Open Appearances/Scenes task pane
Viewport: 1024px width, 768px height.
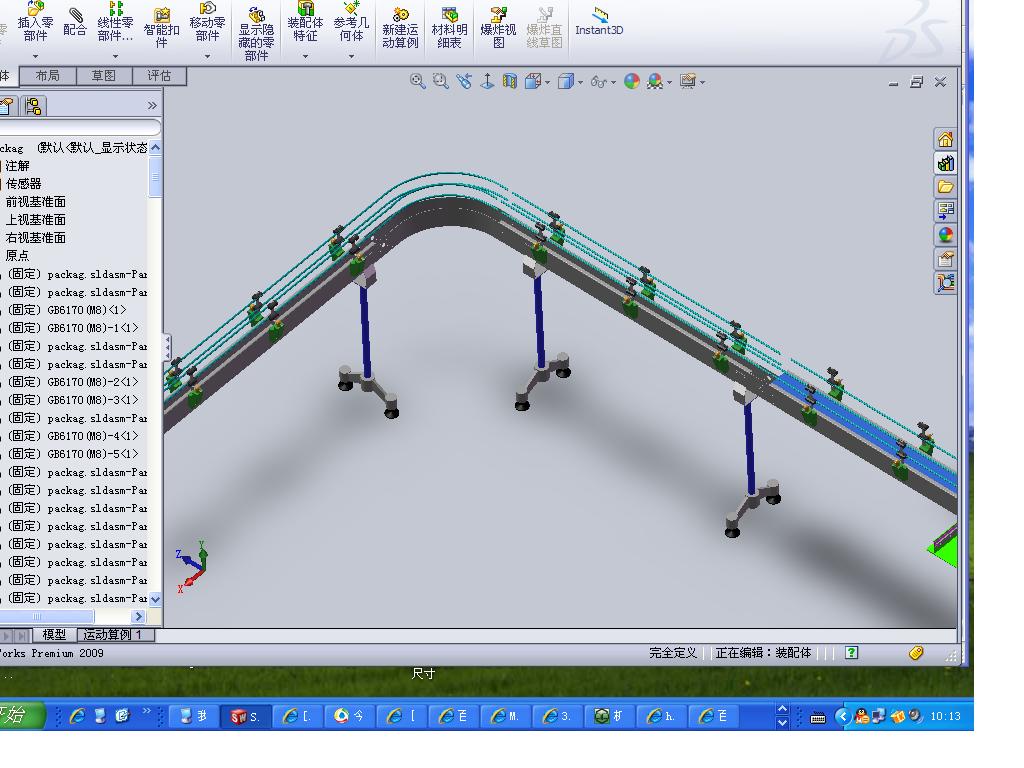point(945,234)
